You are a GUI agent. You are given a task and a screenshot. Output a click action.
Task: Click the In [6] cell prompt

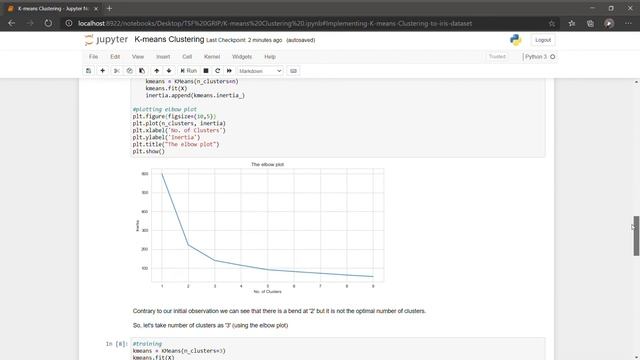pyautogui.click(x=117, y=344)
